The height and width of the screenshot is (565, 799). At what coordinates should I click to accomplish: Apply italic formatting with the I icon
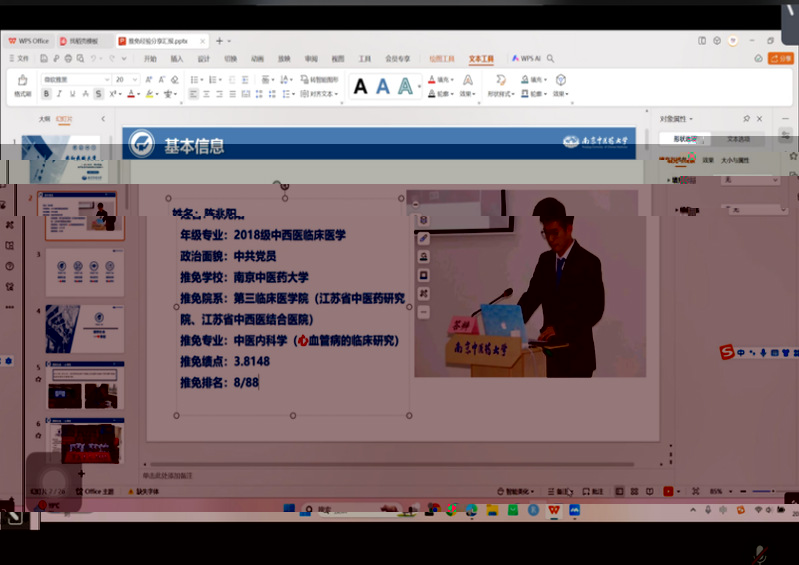tap(59, 94)
